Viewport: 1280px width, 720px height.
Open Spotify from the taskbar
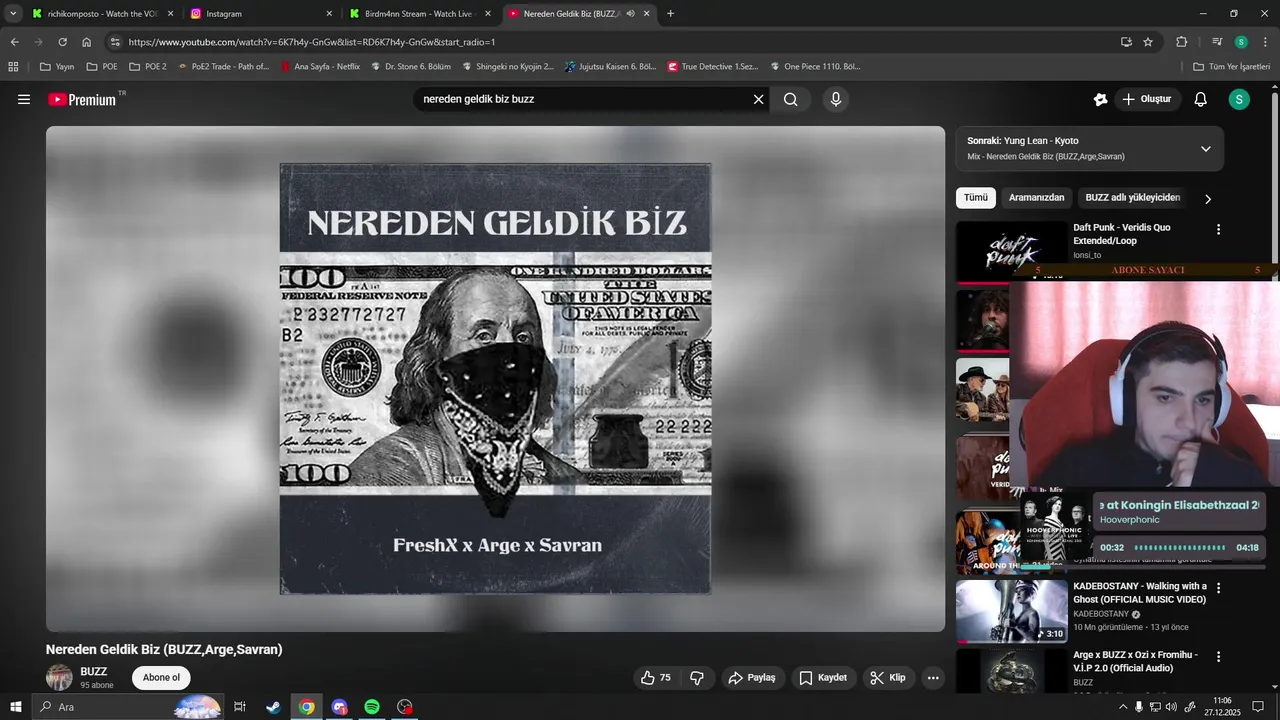pyautogui.click(x=372, y=707)
